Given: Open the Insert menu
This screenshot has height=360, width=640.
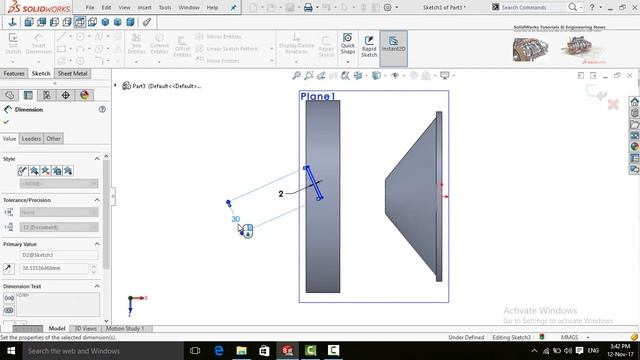Looking at the screenshot, I should (x=144, y=7).
